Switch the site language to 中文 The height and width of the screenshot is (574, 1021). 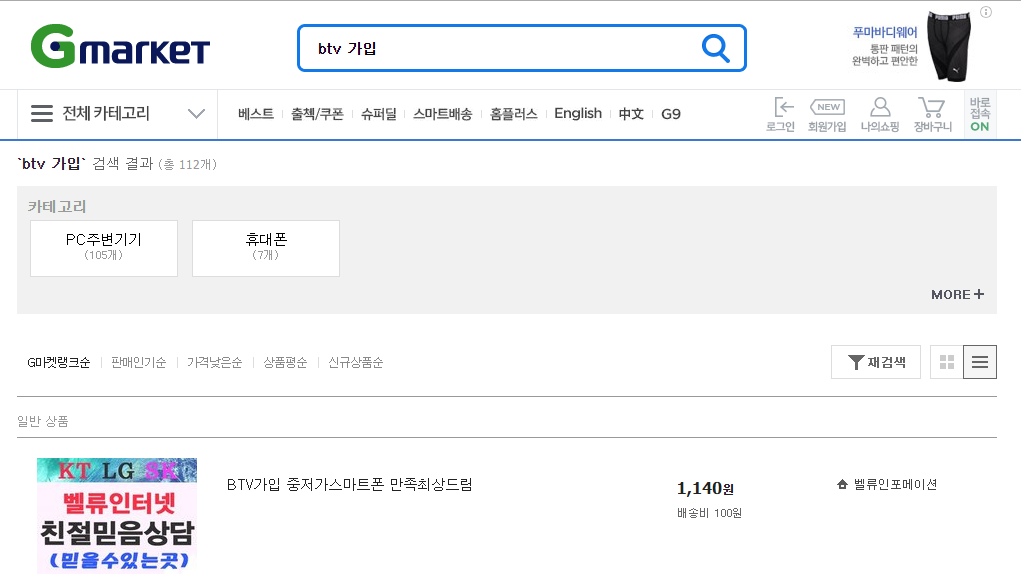[x=631, y=114]
